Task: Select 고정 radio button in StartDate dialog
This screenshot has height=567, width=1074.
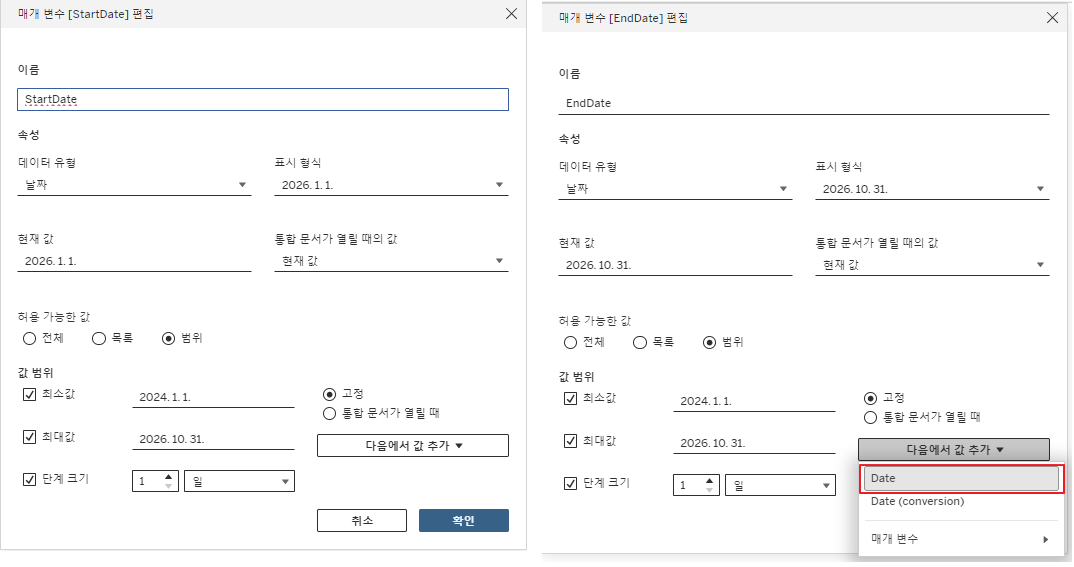Action: [329, 394]
